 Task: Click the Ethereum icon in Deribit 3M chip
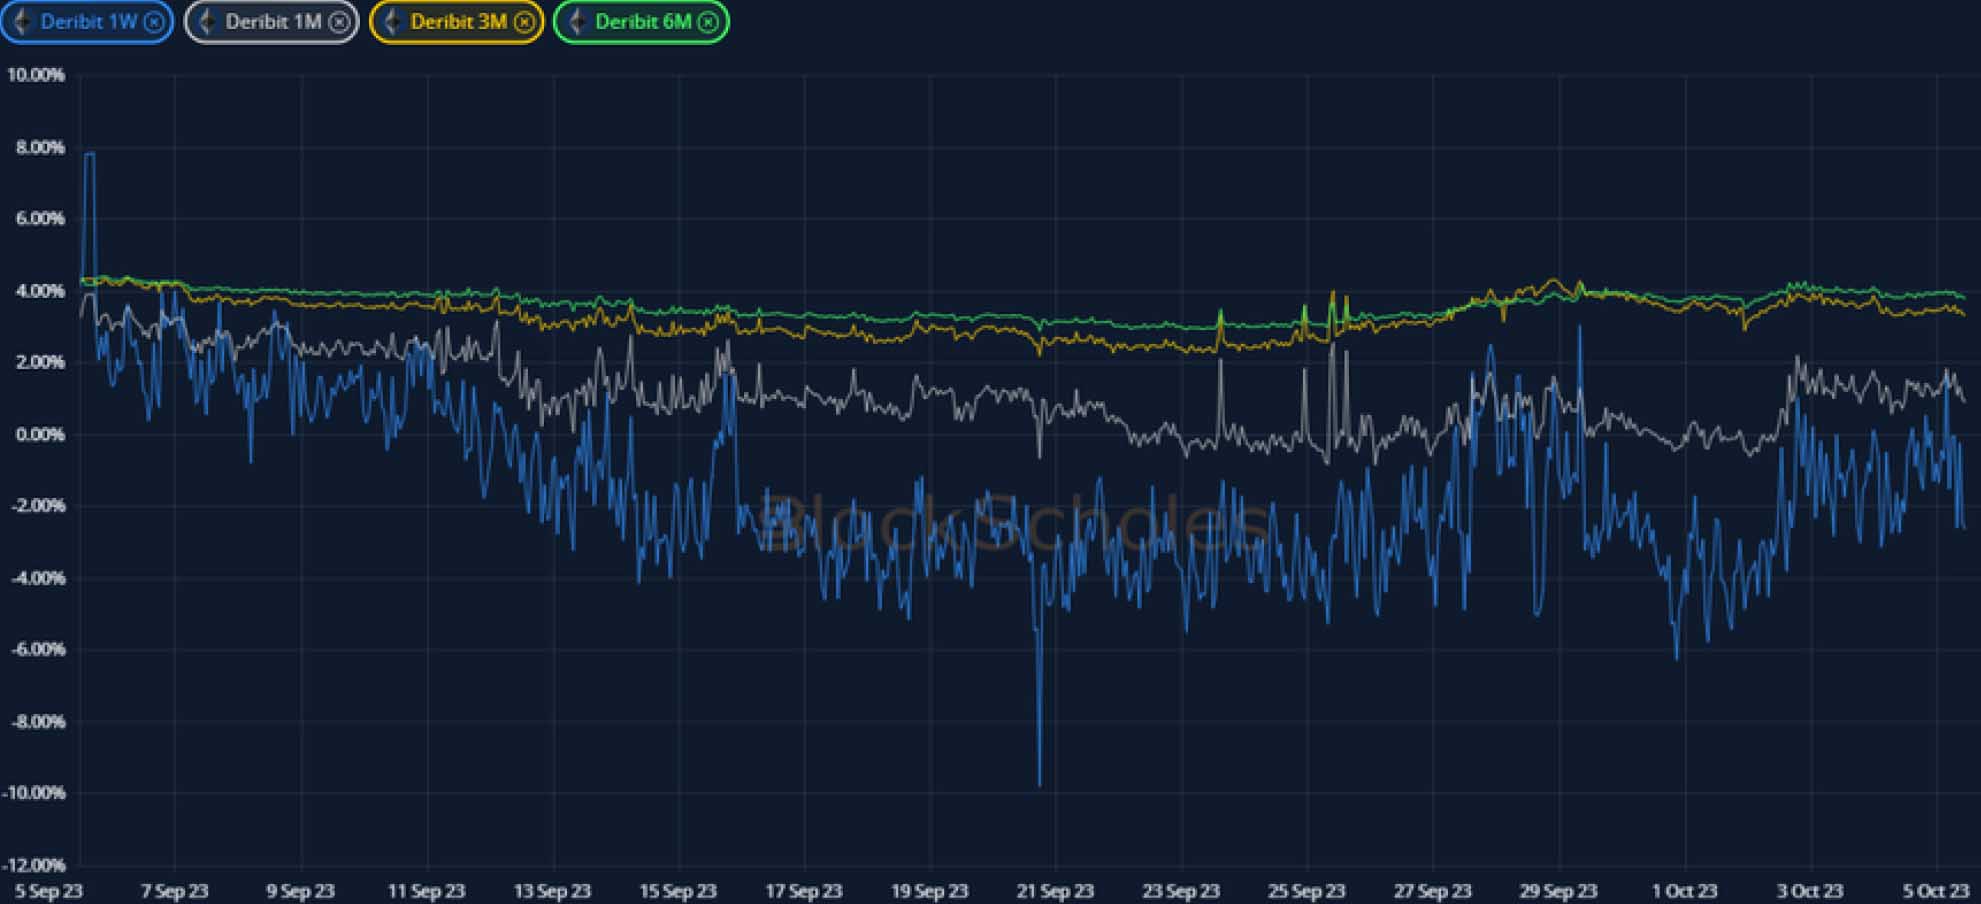click(x=392, y=22)
